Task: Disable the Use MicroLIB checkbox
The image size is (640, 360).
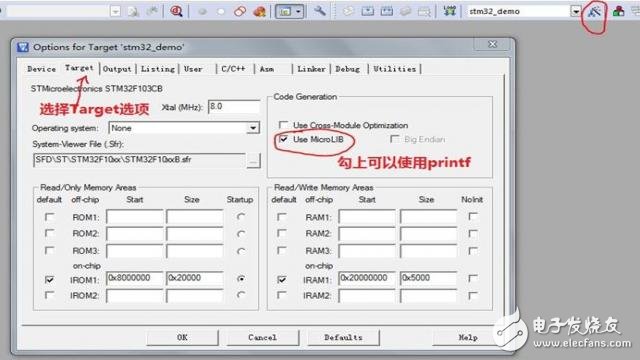Action: pyautogui.click(x=283, y=140)
